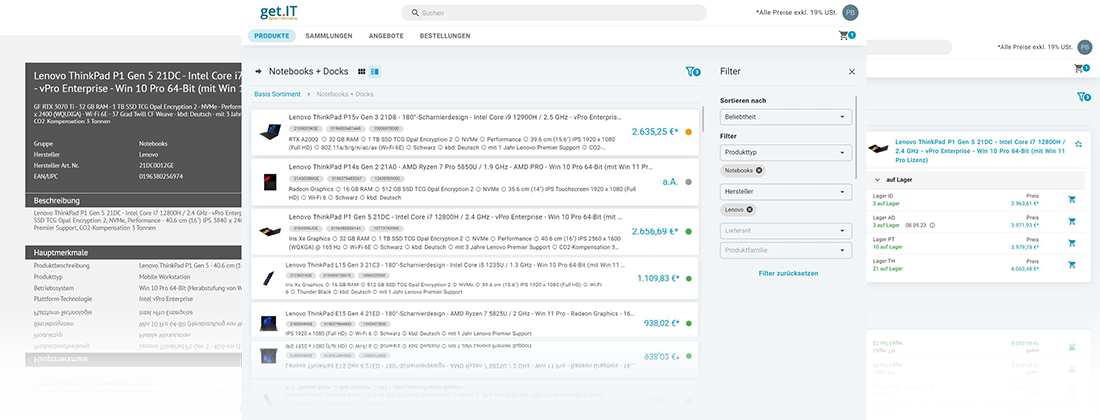Click the a.A. price label
This screenshot has width=1100, height=420.
(x=671, y=182)
